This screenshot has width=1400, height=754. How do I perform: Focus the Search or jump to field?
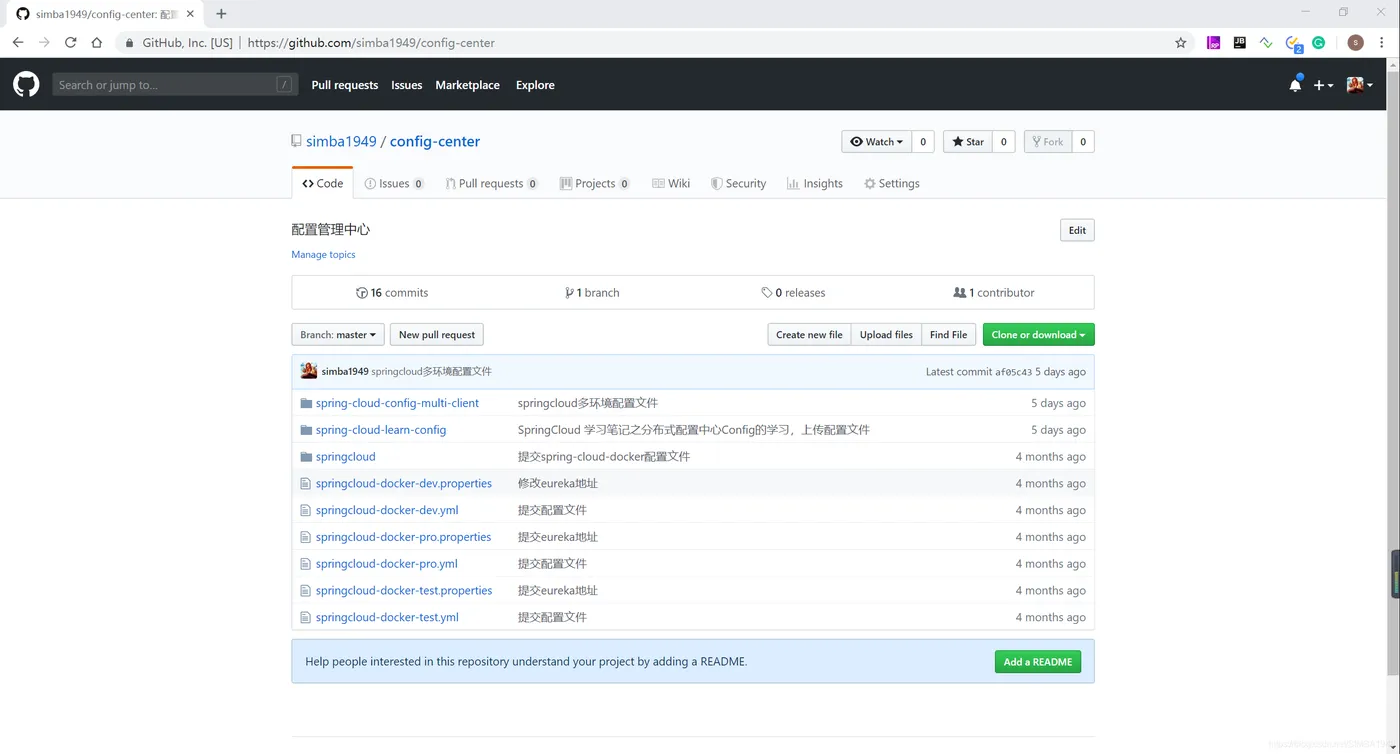175,85
